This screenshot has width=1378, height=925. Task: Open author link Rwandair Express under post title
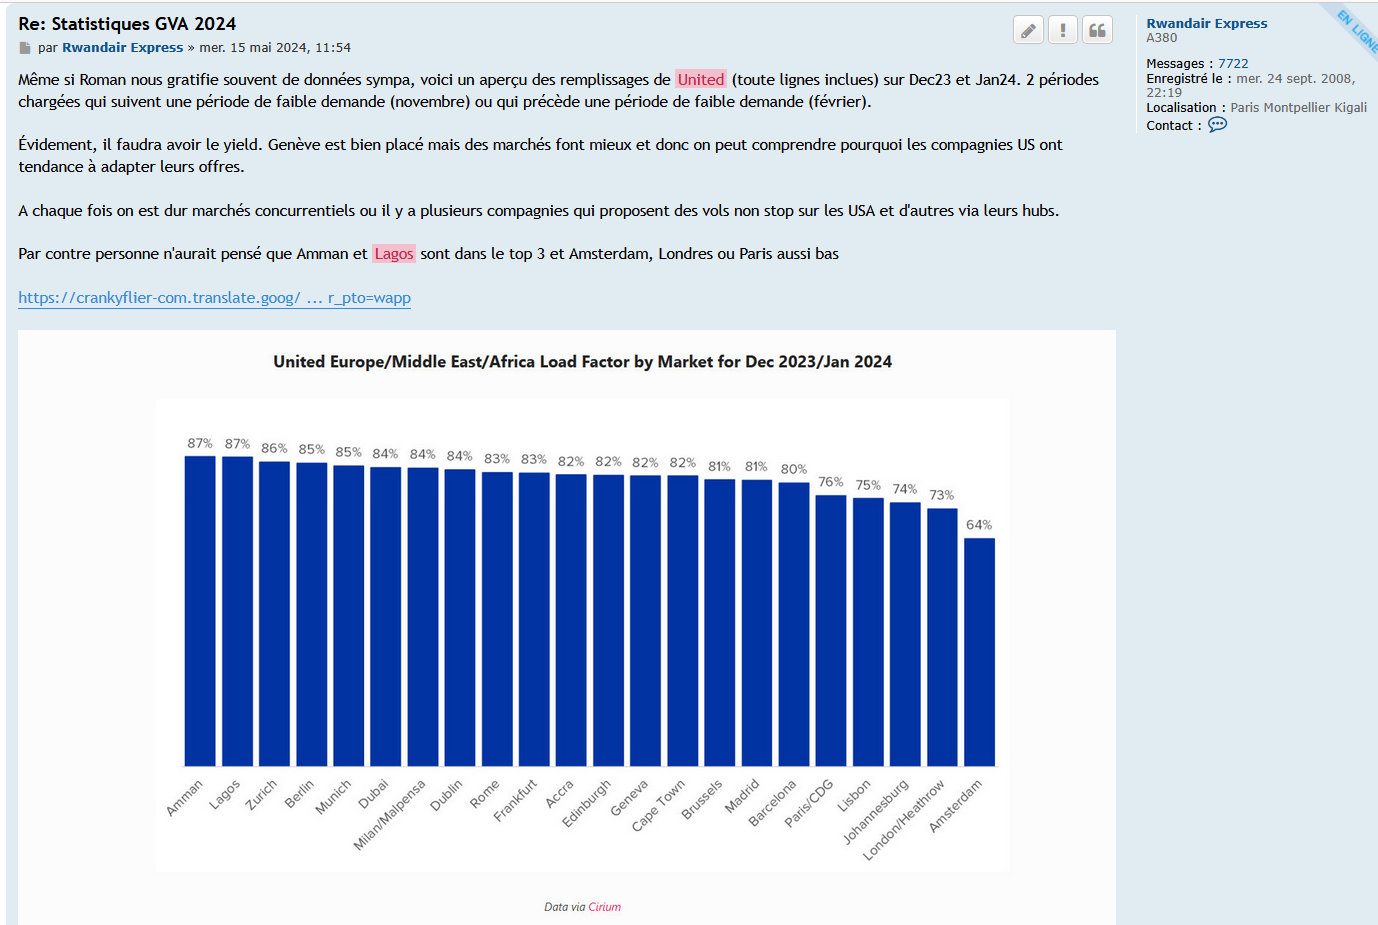click(123, 47)
